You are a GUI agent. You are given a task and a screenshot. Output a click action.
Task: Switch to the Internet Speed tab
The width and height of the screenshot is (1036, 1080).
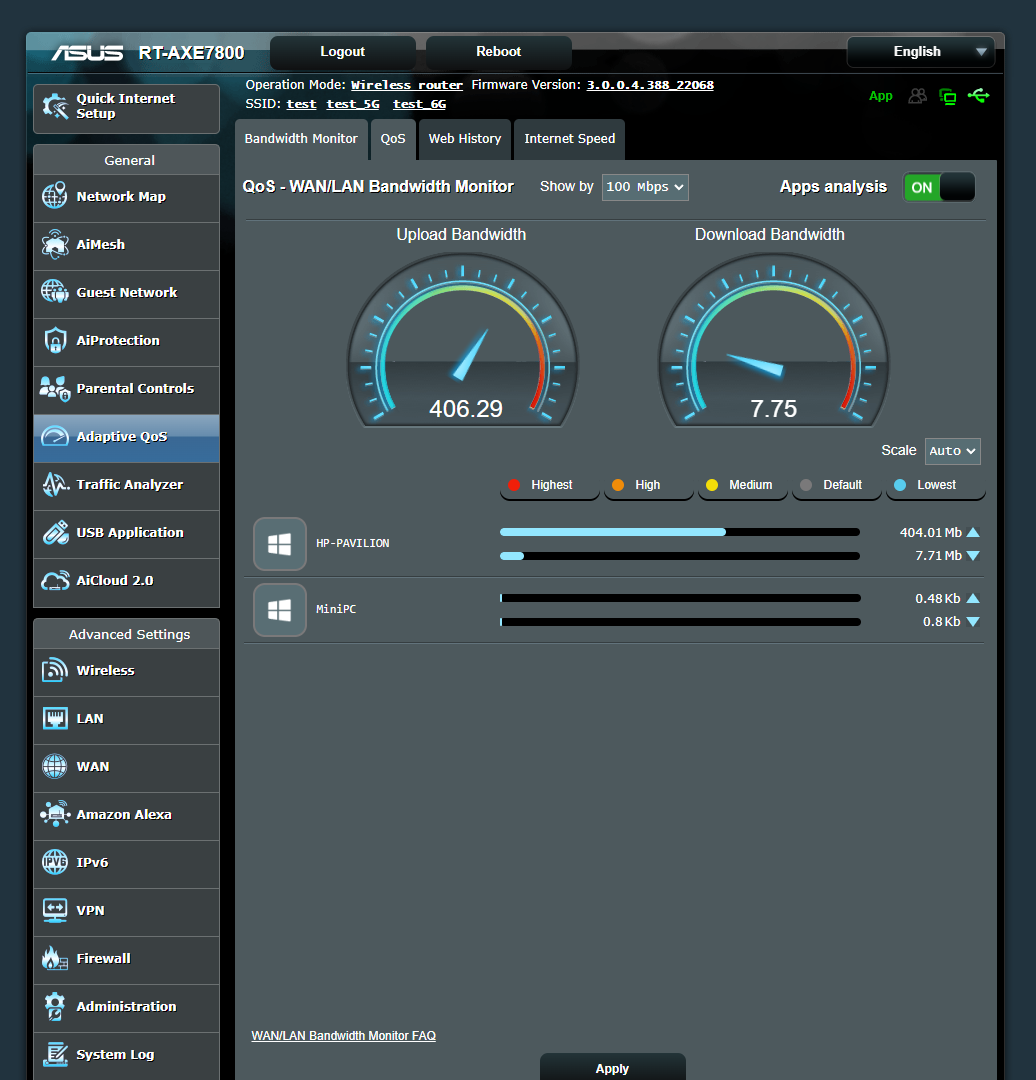(x=570, y=139)
